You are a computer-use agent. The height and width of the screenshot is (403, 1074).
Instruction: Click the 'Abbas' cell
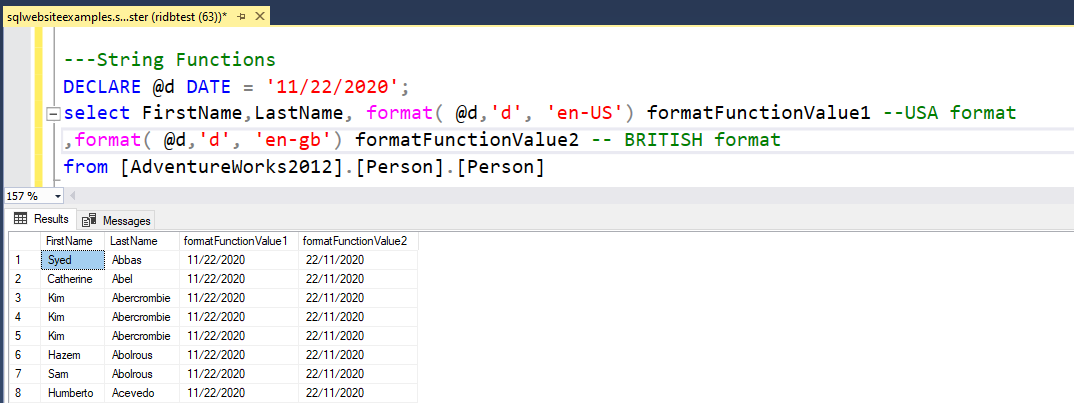tap(142, 260)
